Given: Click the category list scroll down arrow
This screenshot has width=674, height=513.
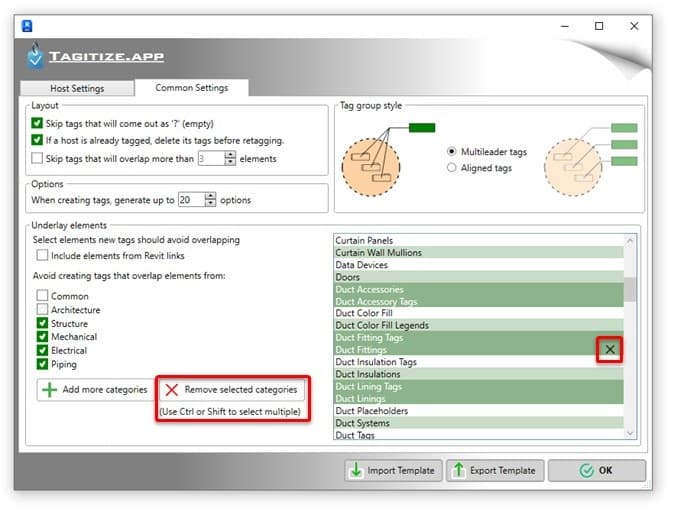Looking at the screenshot, I should [630, 433].
